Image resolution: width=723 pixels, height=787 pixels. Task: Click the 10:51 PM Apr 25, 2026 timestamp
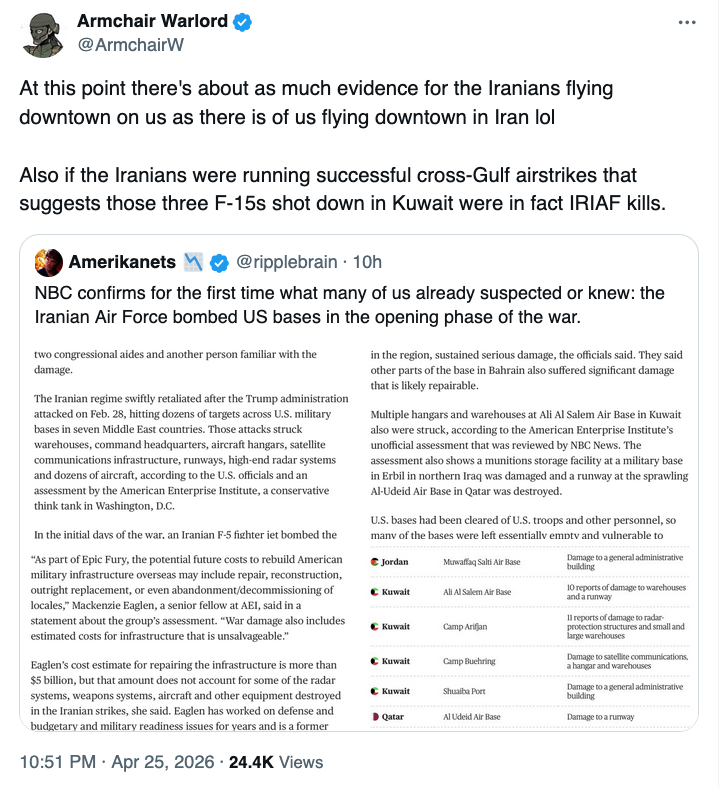[118, 762]
